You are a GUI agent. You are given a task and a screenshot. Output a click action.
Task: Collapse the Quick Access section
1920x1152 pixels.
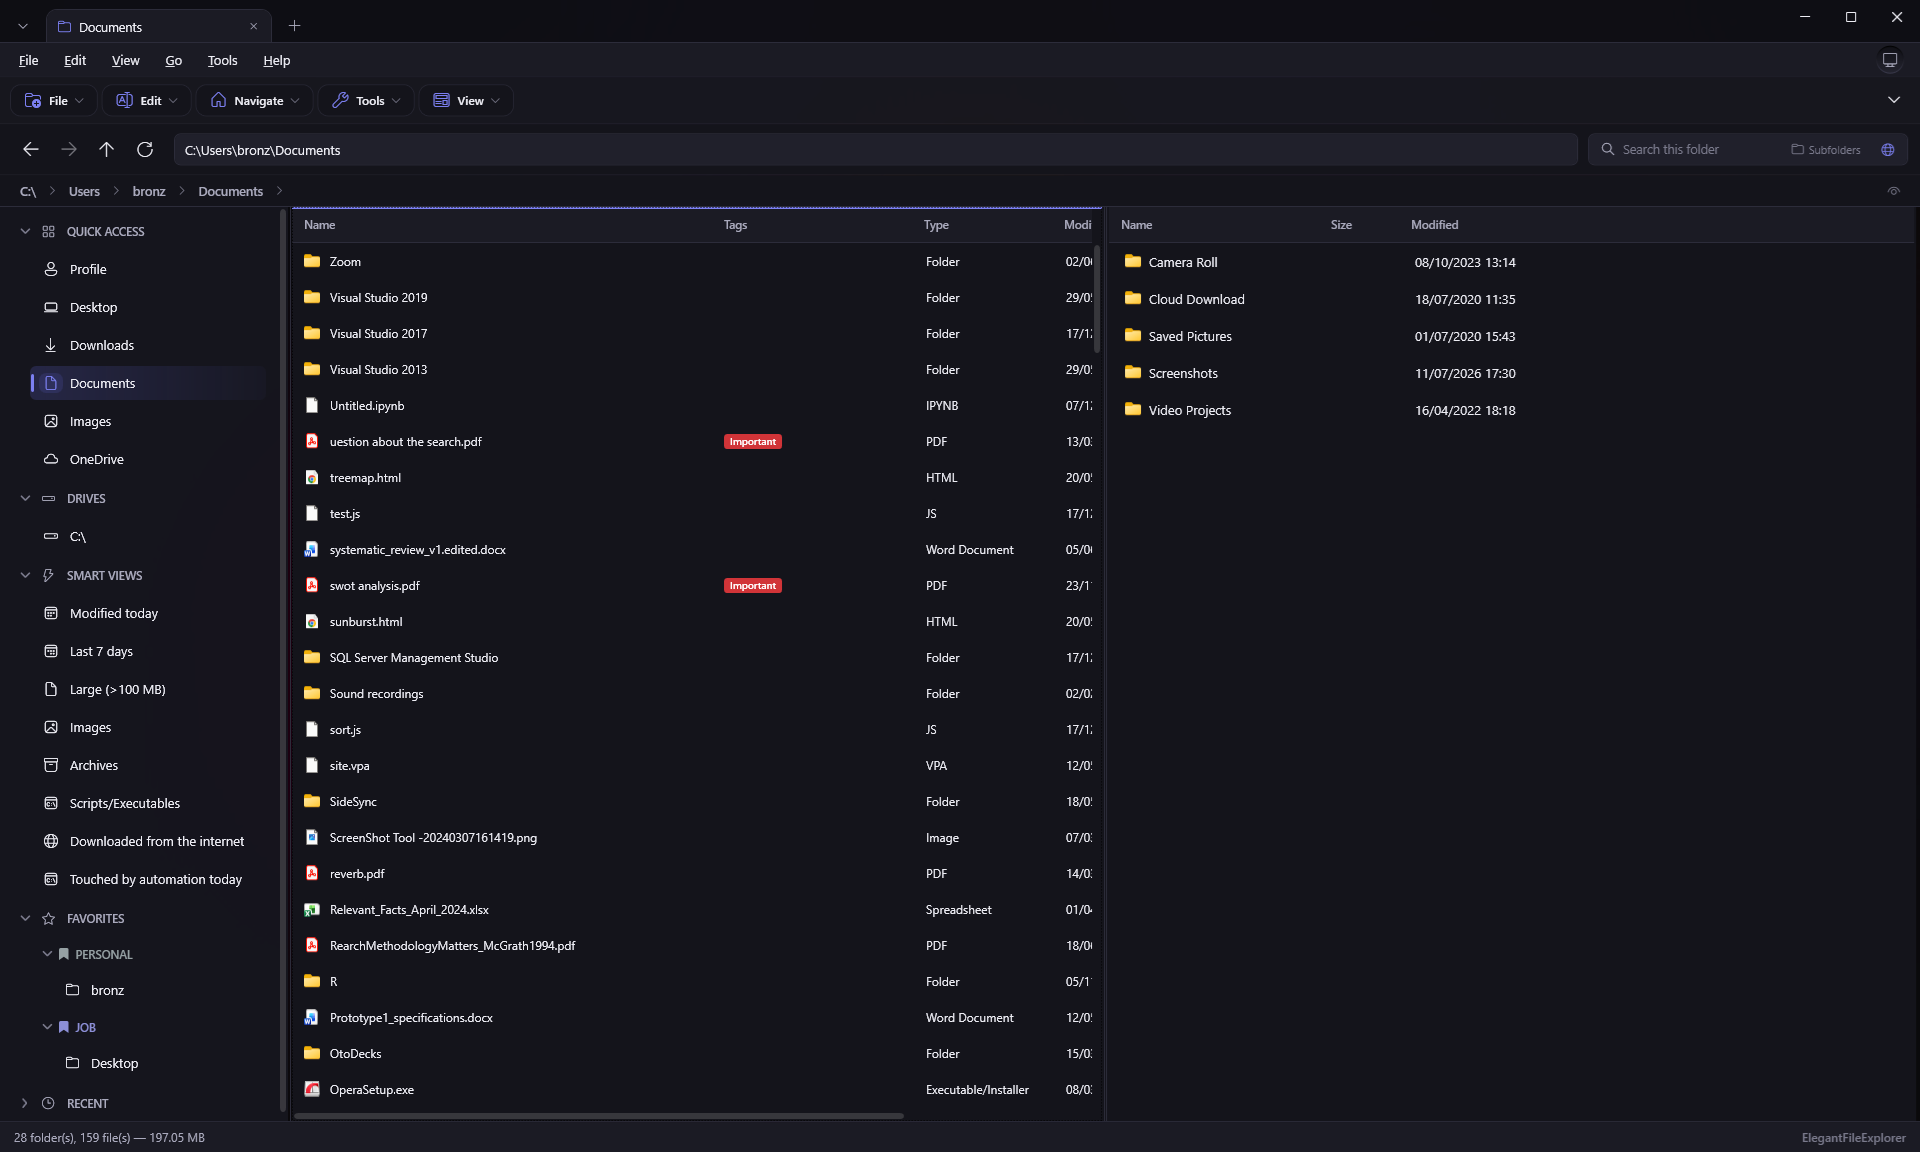25,231
